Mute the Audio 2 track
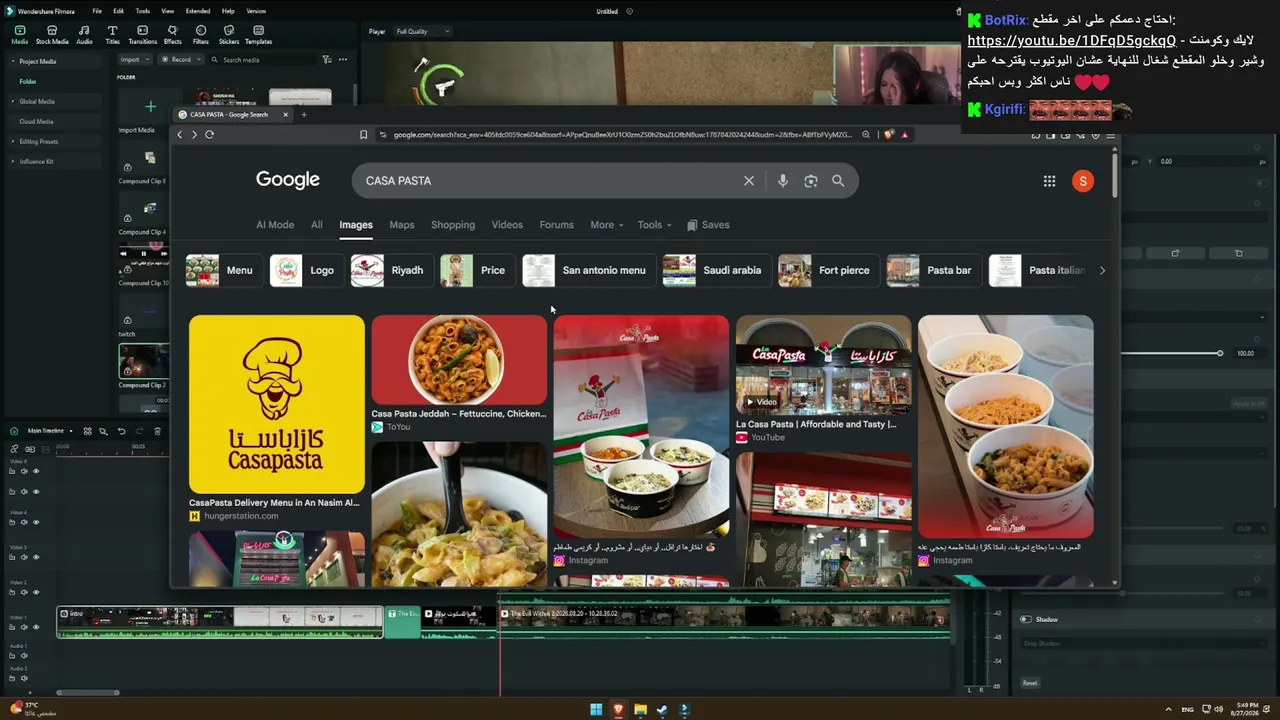Screen dimensions: 1280x720 [x=24, y=677]
